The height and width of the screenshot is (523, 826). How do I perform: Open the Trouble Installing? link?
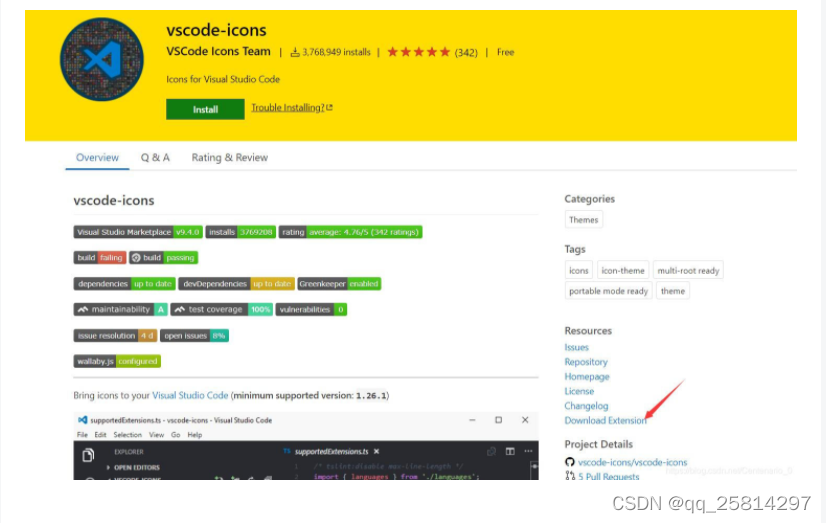click(292, 107)
